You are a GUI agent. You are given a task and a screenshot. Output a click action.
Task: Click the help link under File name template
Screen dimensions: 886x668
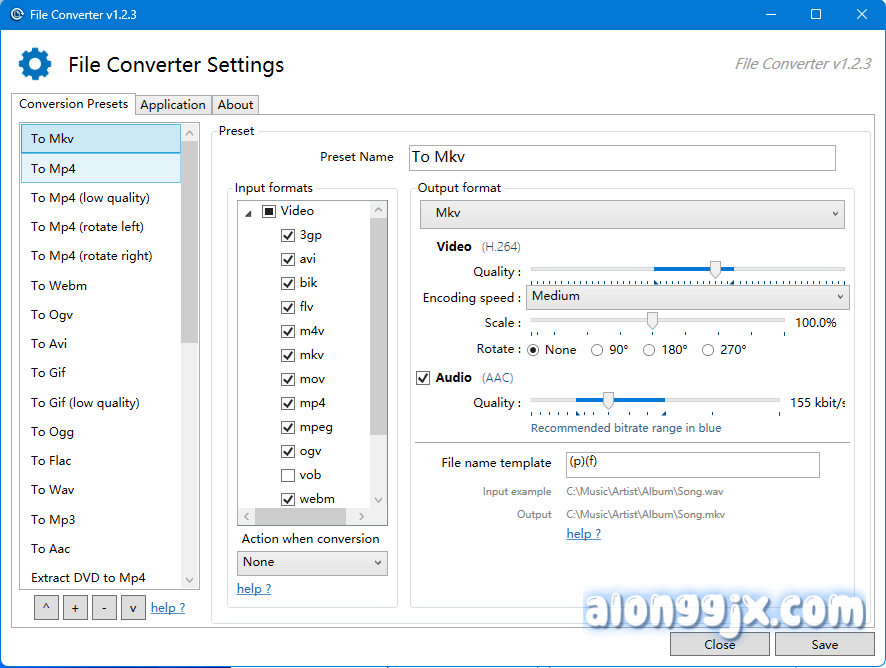pyautogui.click(x=583, y=534)
